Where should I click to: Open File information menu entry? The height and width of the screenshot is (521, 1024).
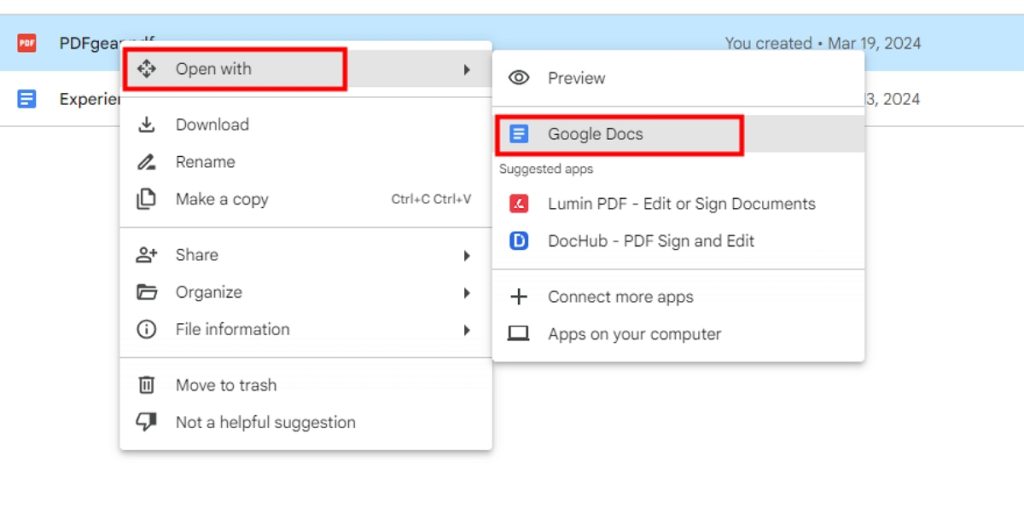306,329
